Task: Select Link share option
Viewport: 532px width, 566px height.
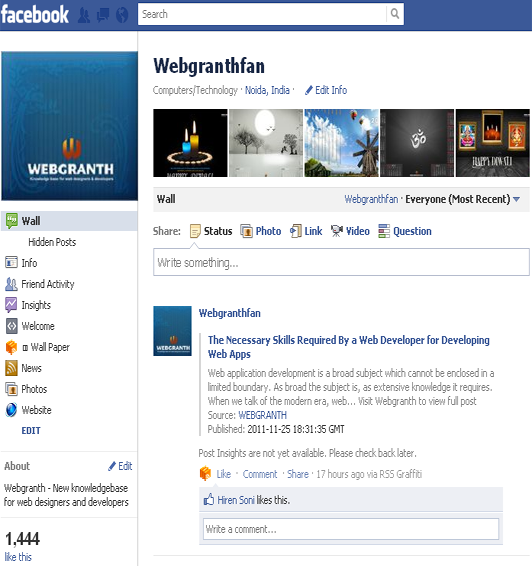Action: [313, 231]
